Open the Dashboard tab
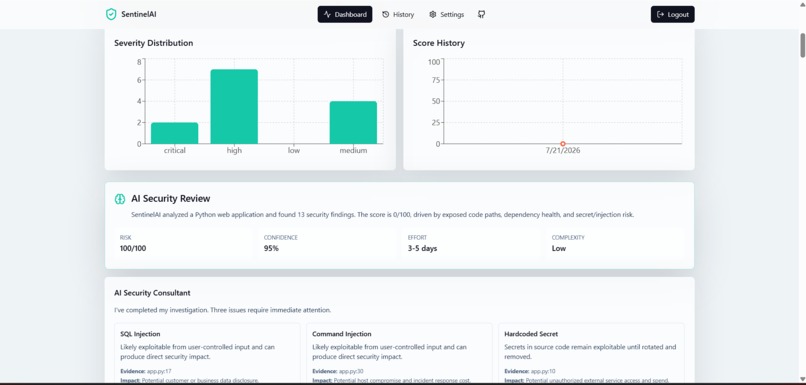 click(345, 14)
